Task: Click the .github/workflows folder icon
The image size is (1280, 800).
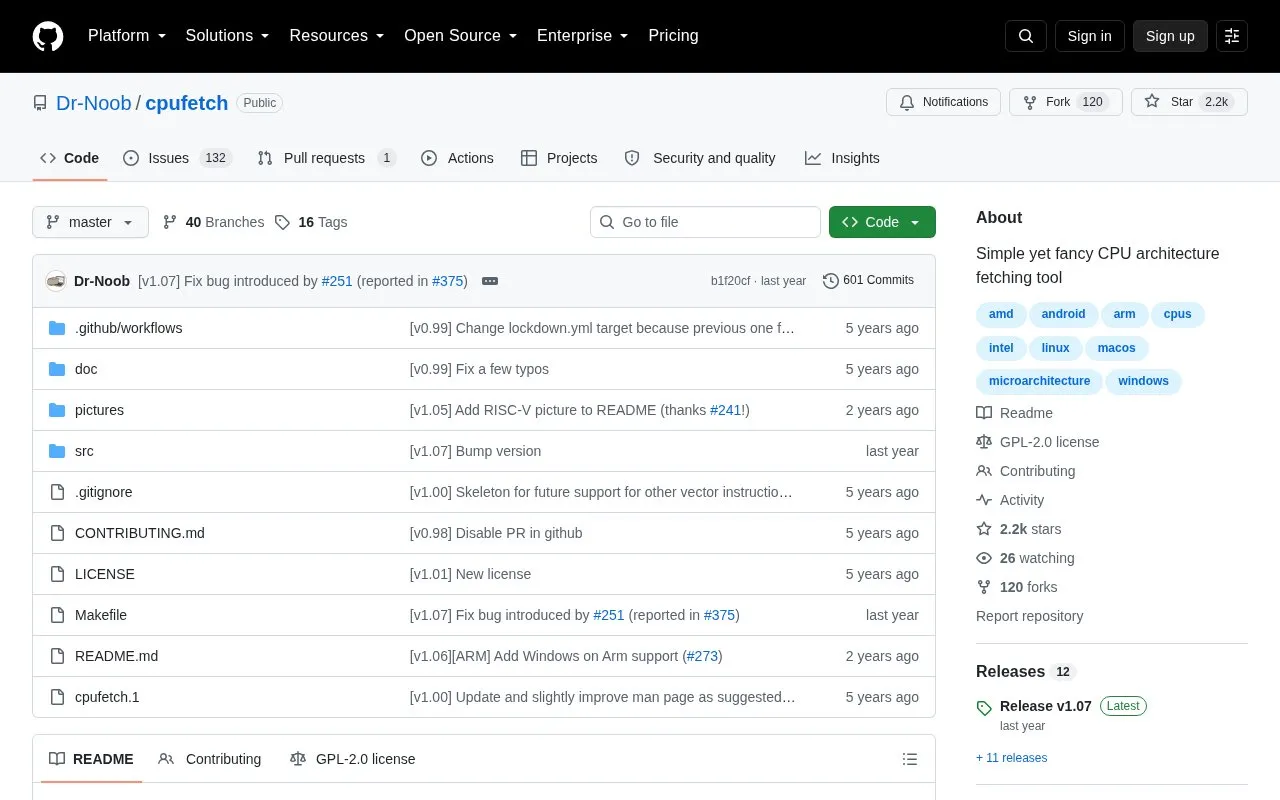Action: point(57,328)
